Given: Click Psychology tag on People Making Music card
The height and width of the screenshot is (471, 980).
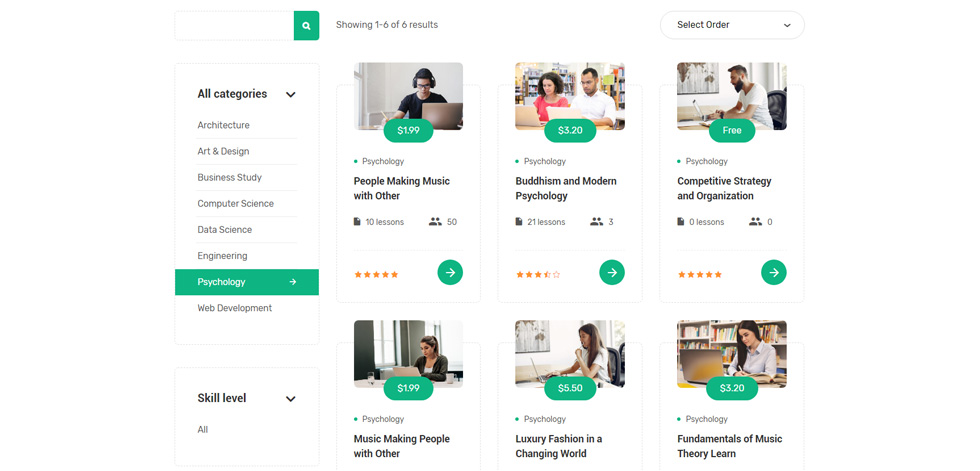Looking at the screenshot, I should 383,161.
